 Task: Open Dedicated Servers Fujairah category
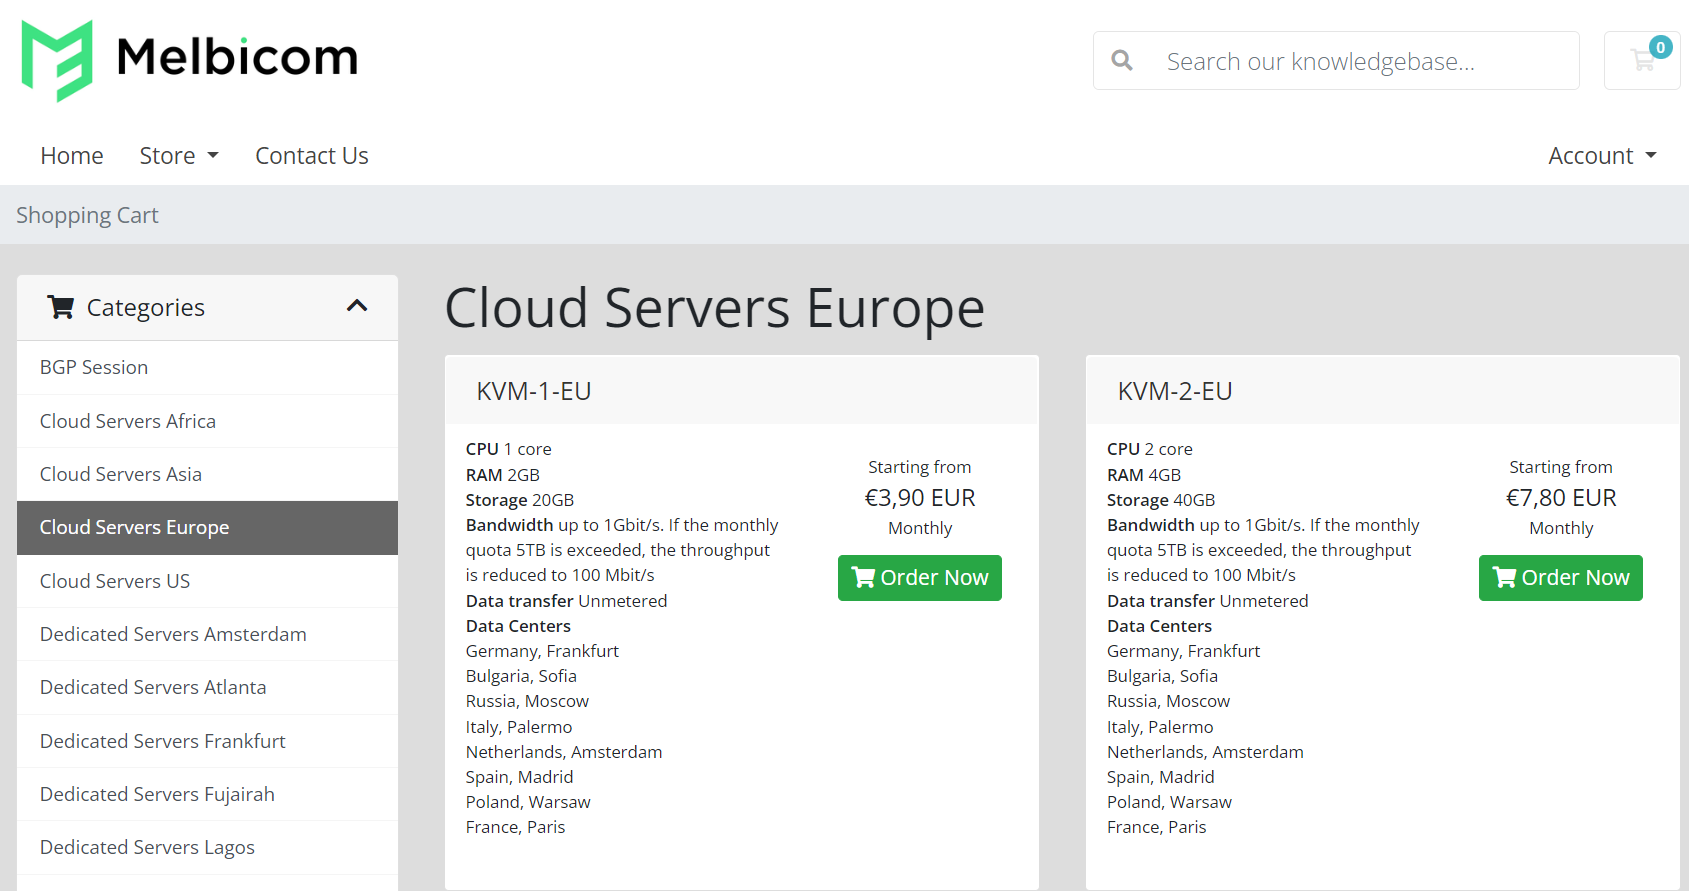(207, 794)
